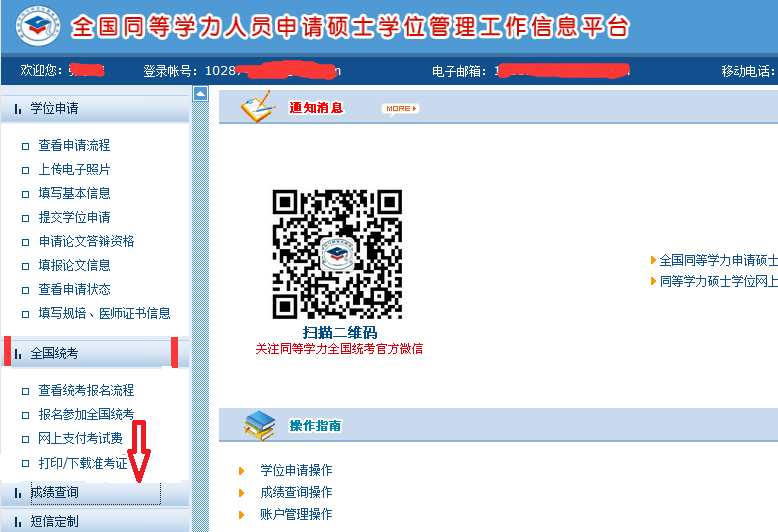The height and width of the screenshot is (532, 778).
Task: Open 申请论文答辩资格 link
Action: click(86, 242)
